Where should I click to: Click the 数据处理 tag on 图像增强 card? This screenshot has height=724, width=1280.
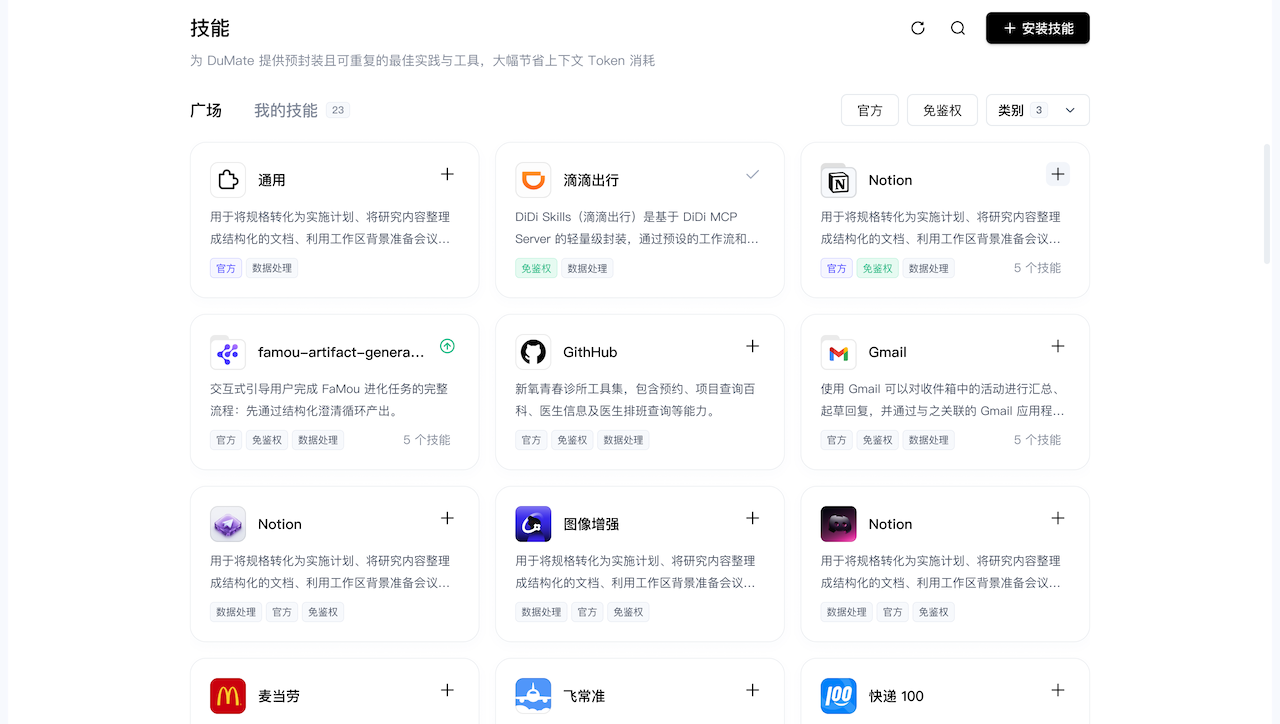(x=541, y=612)
